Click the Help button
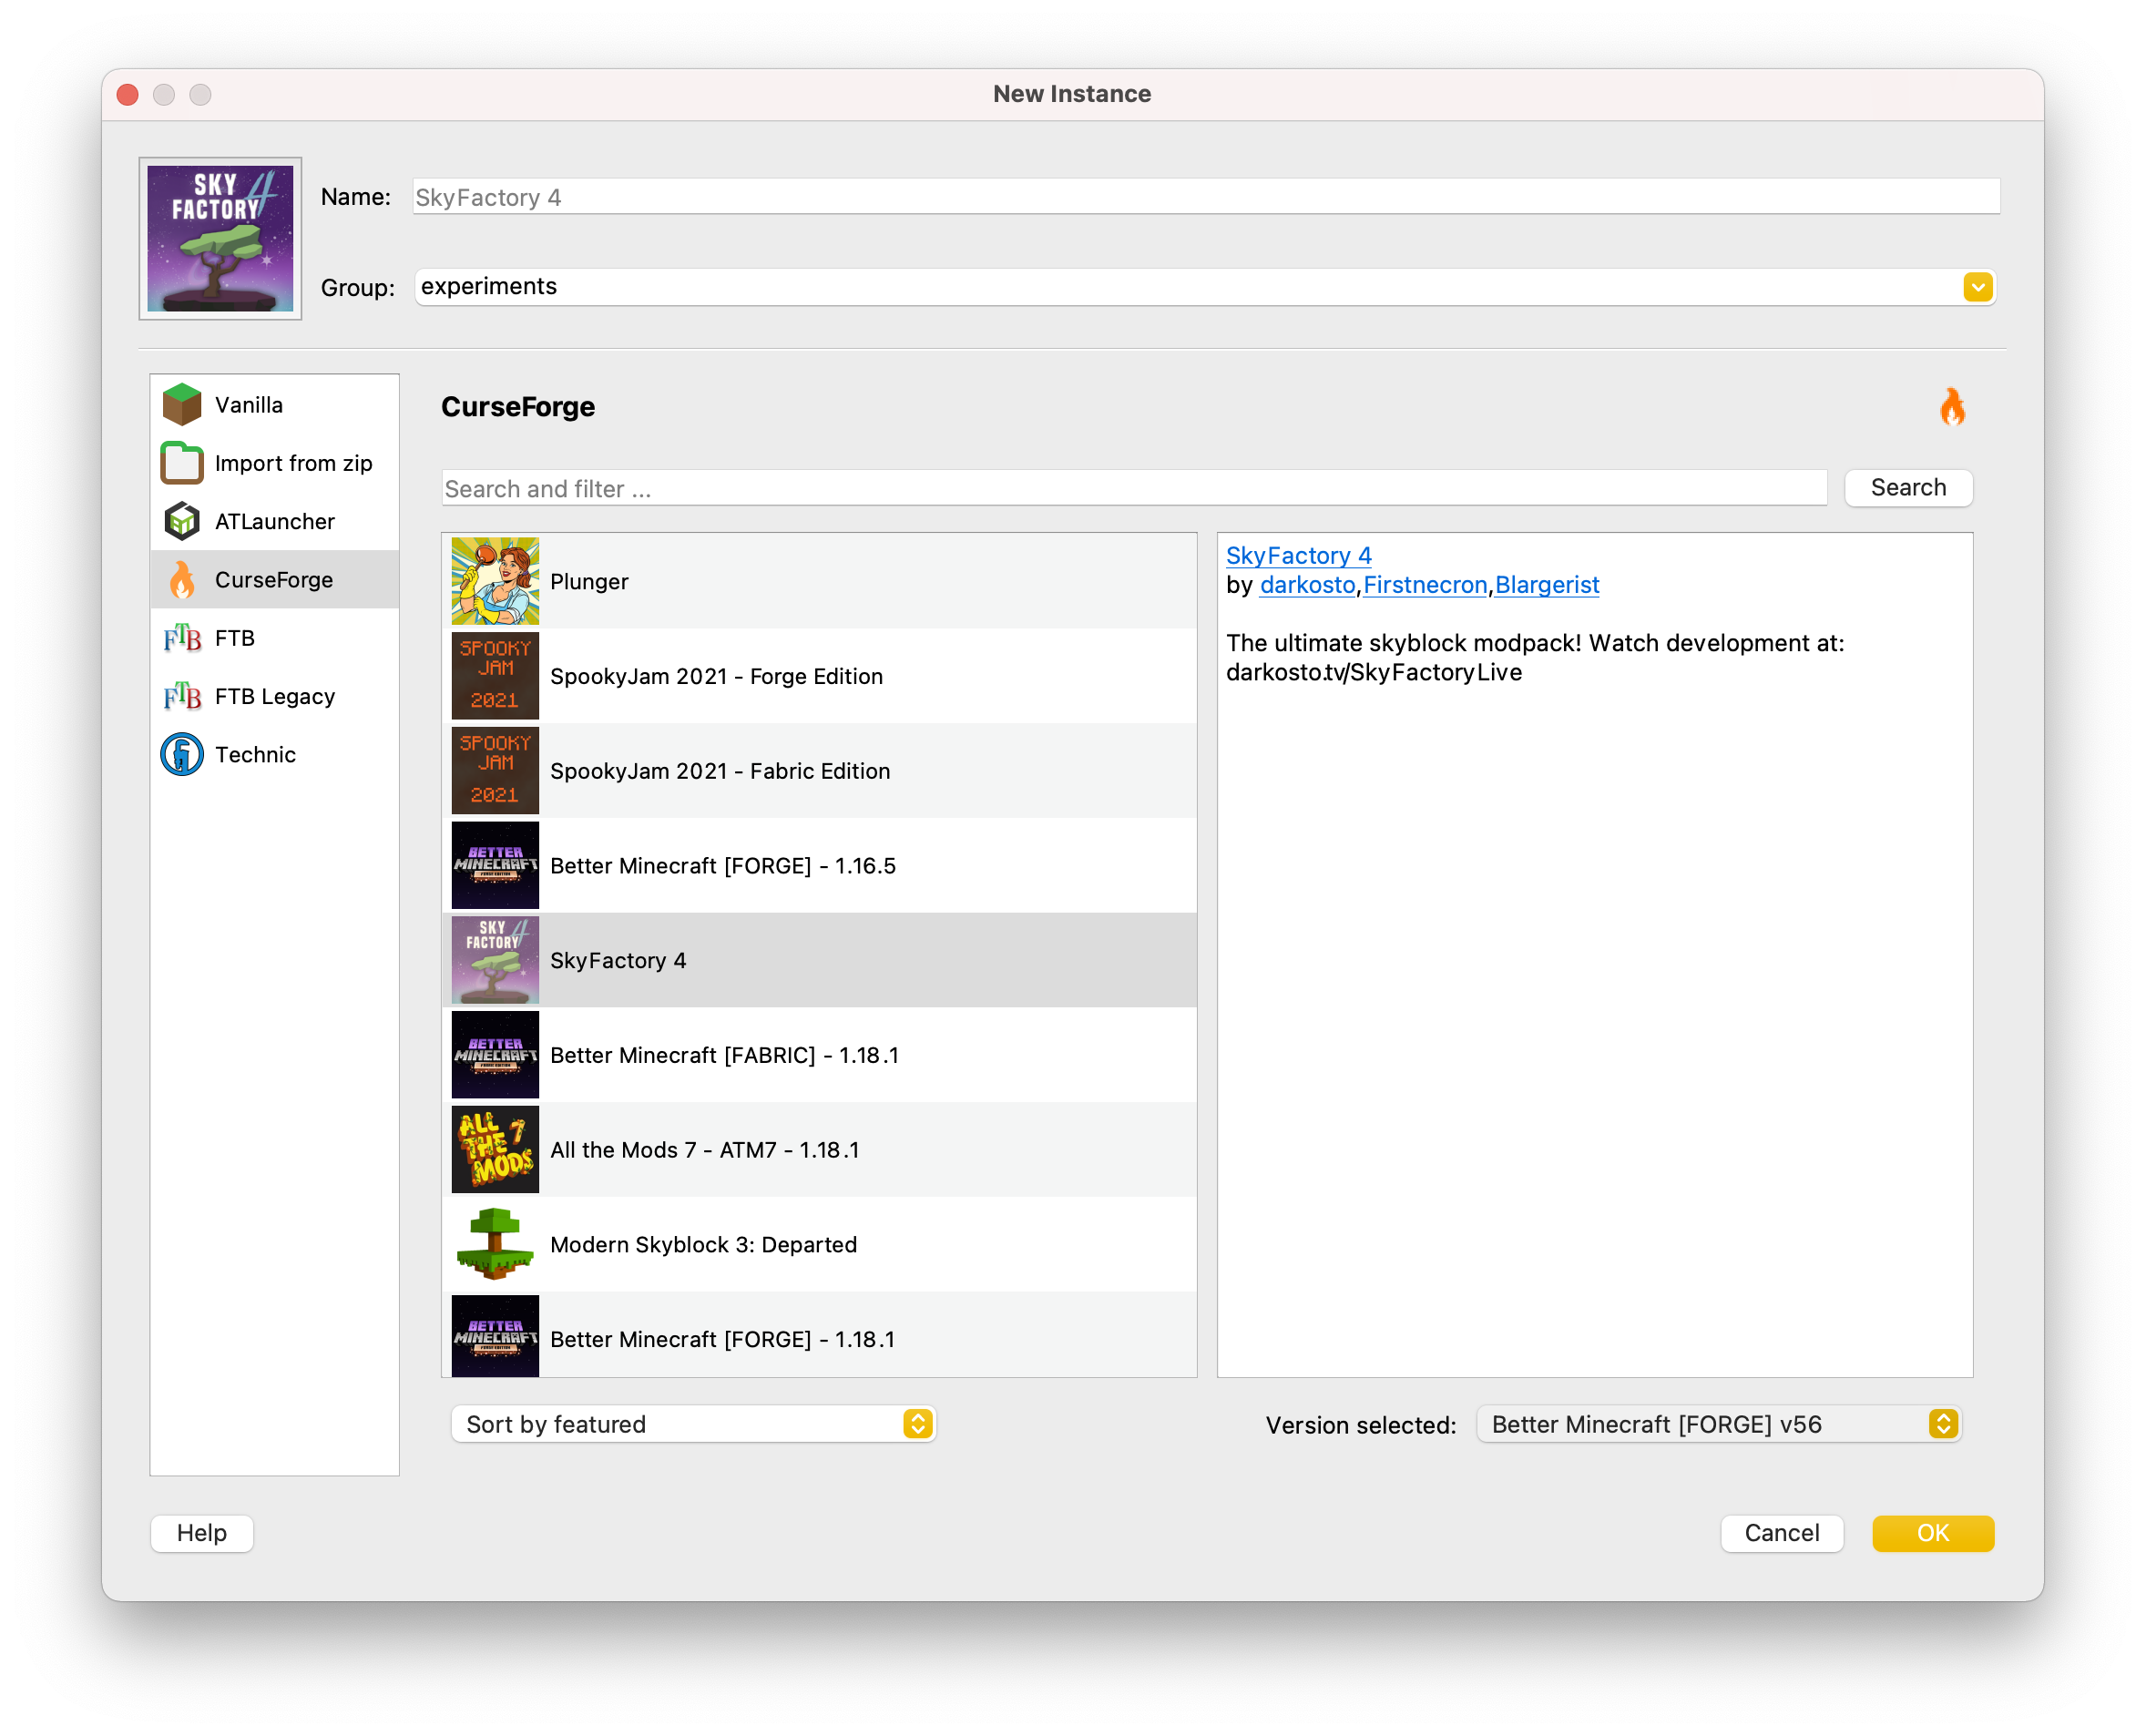2146x1736 pixels. click(x=201, y=1533)
